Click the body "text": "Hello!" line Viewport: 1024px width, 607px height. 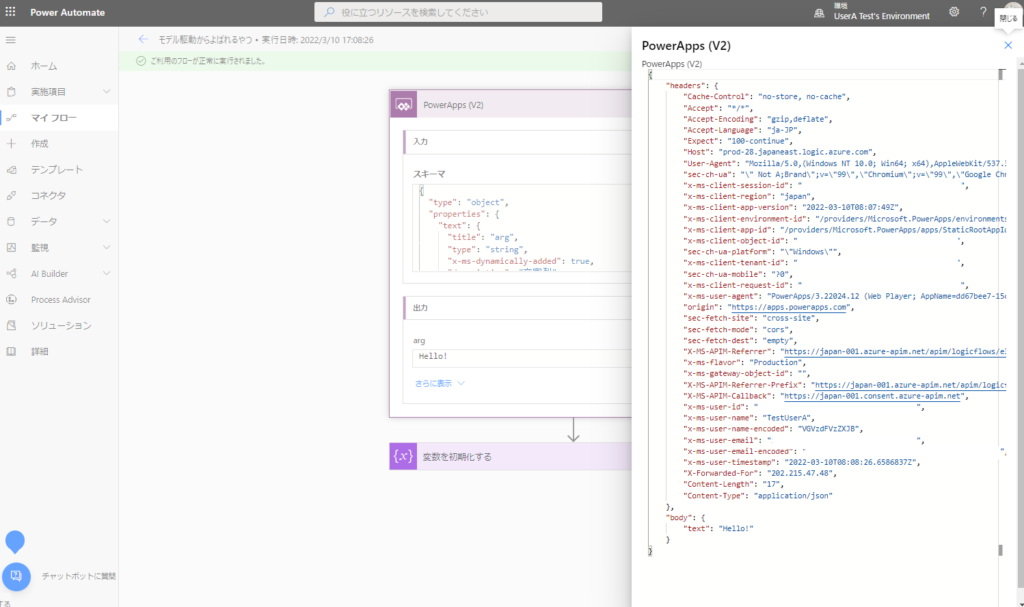pyautogui.click(x=718, y=529)
